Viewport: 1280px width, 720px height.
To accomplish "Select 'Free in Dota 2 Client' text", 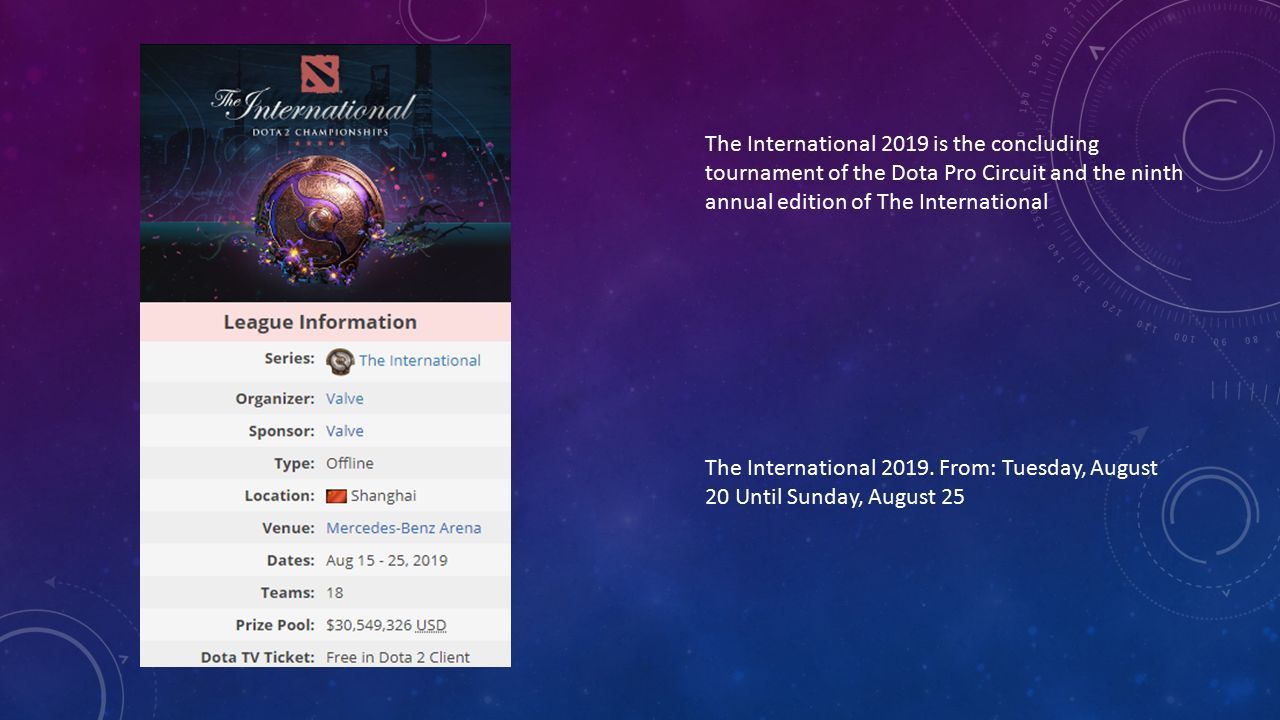I will (398, 657).
